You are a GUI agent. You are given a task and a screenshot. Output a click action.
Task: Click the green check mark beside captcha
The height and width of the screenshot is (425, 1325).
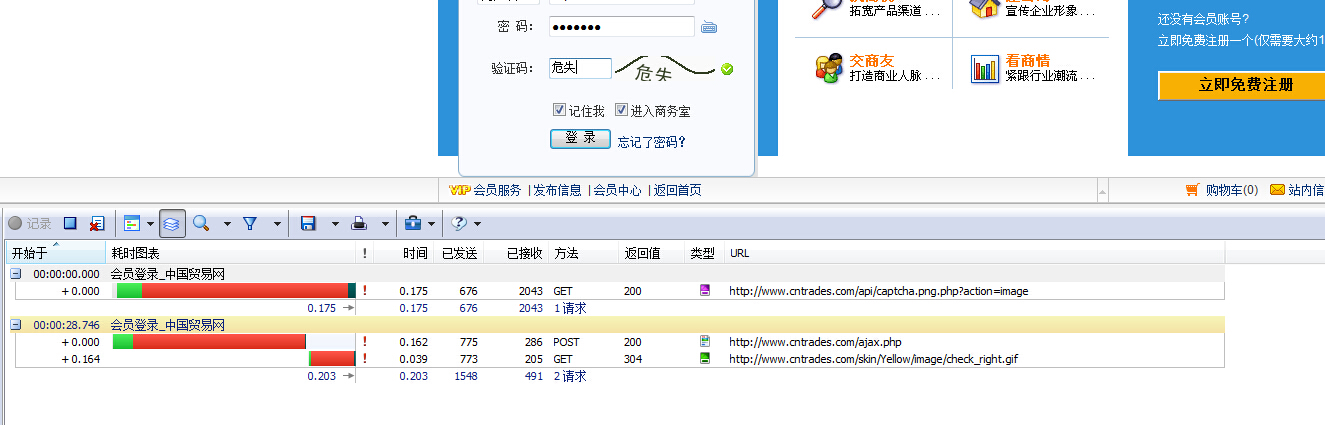727,69
